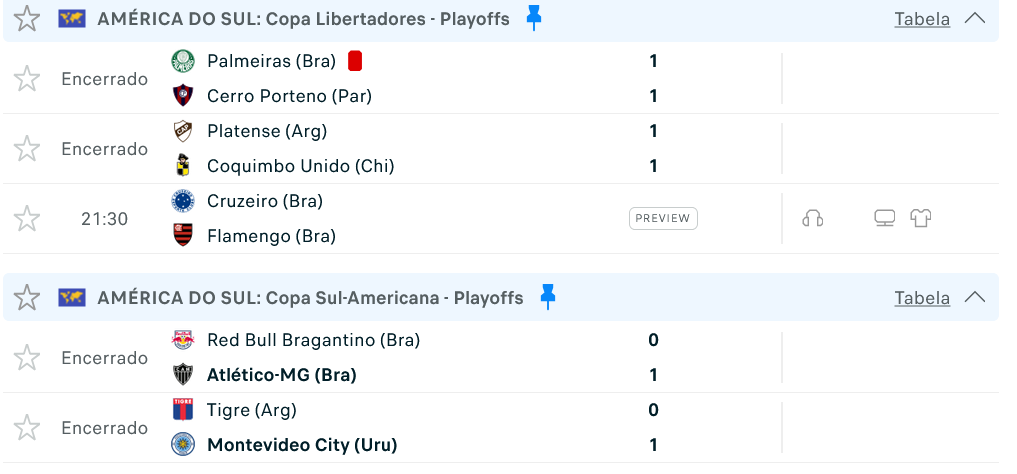Click Palmeiras team crest
Viewport: 1017px width, 474px height.
click(x=183, y=61)
